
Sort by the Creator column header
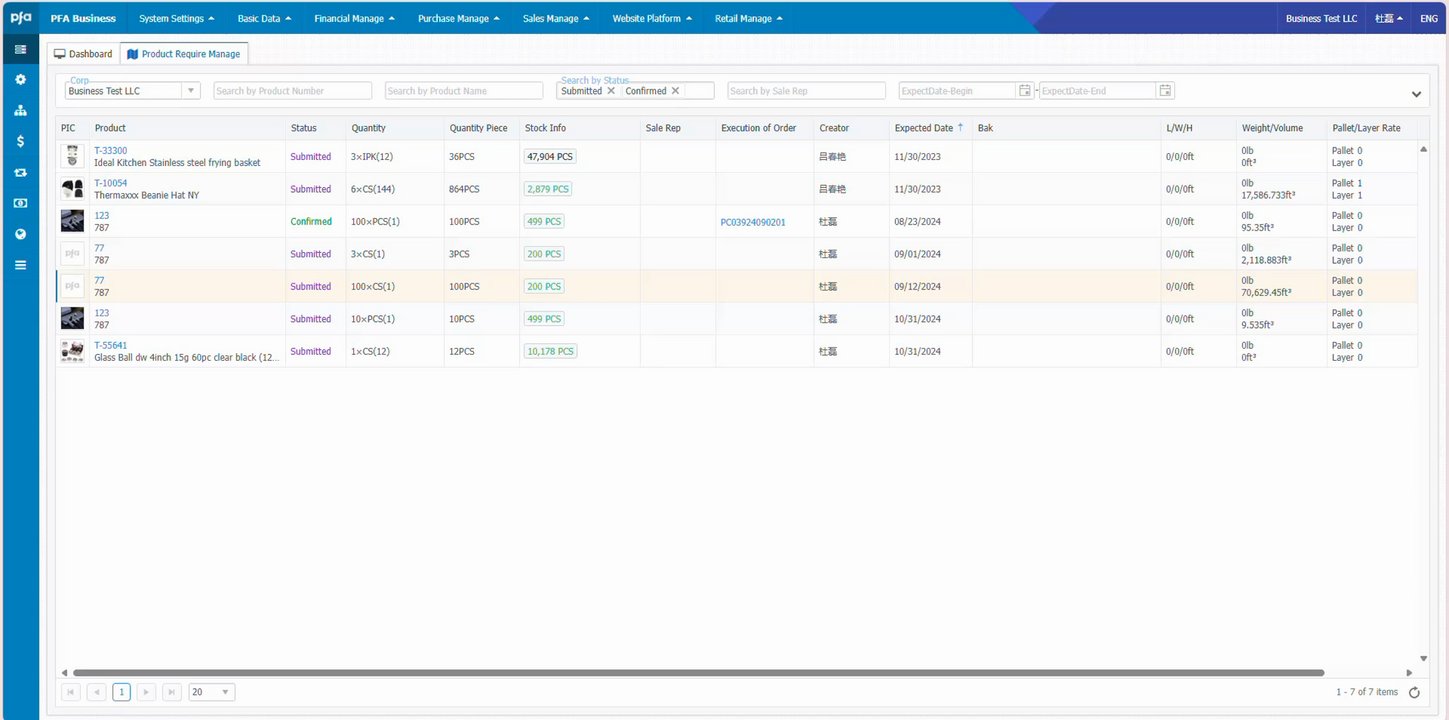[851, 128]
